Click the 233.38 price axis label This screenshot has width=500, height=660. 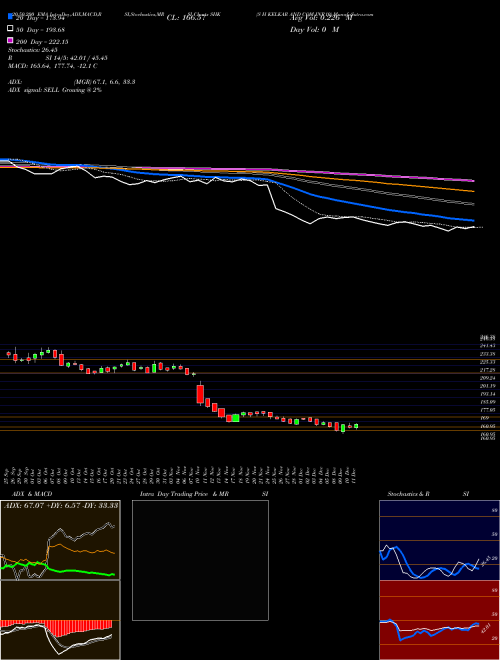pos(488,354)
